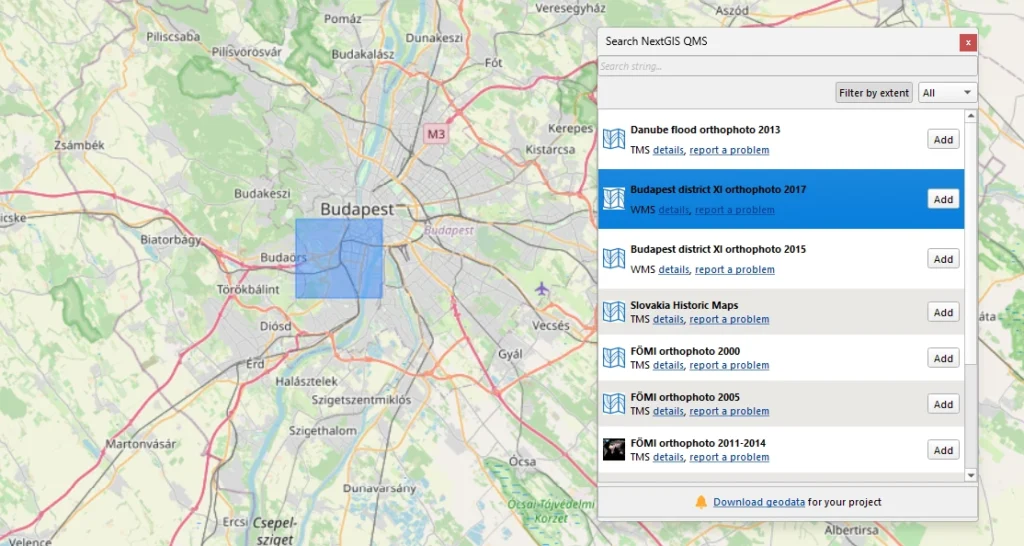
Task: Click the blue extent rectangle on the map
Action: point(339,258)
